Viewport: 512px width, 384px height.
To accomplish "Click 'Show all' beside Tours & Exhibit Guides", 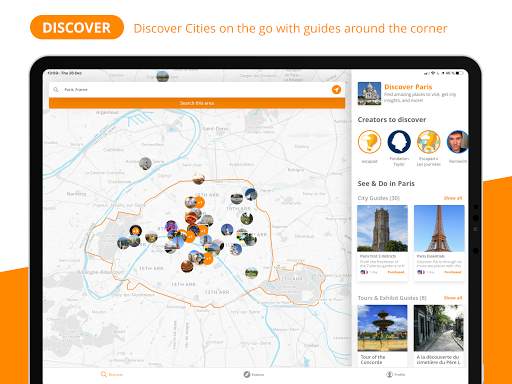I will click(x=453, y=298).
